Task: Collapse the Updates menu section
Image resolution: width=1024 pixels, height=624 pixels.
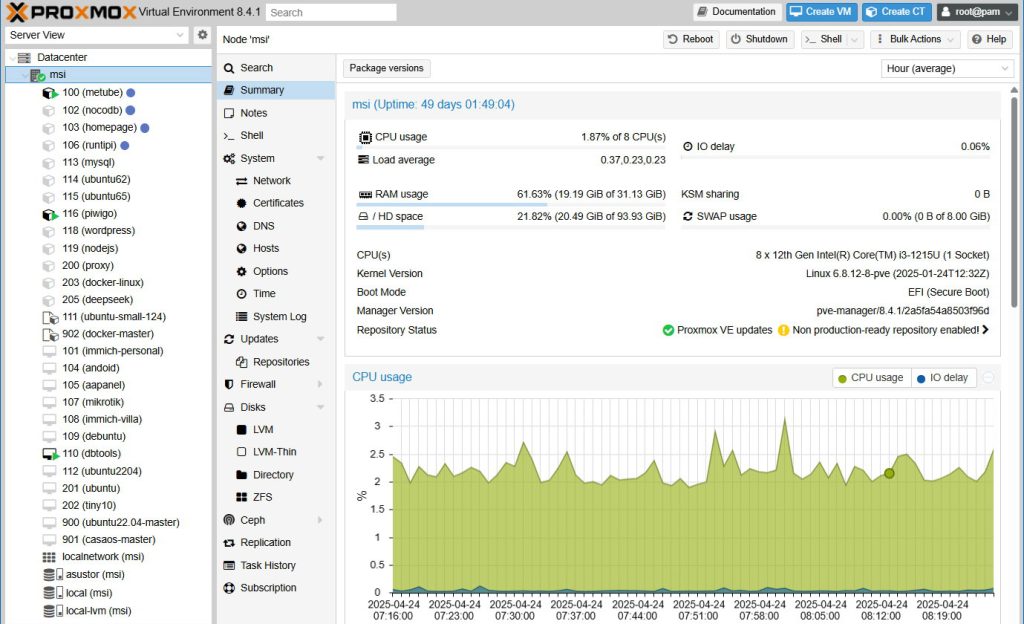Action: coord(320,339)
